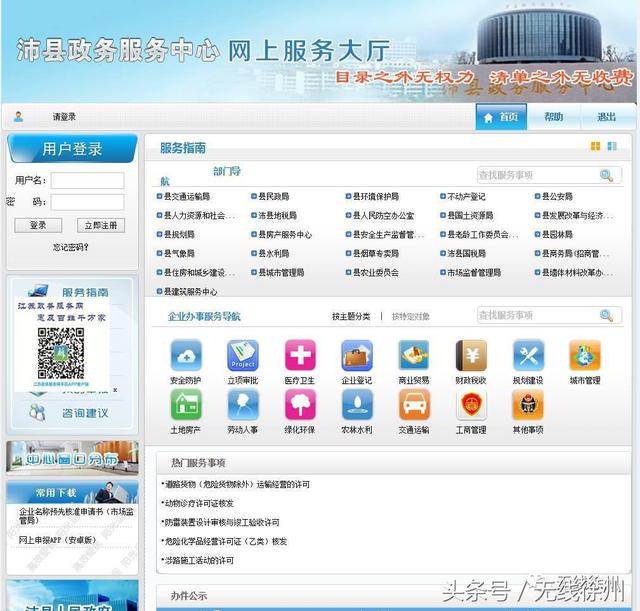Open department 县建筑服务中心

[x=191, y=292]
